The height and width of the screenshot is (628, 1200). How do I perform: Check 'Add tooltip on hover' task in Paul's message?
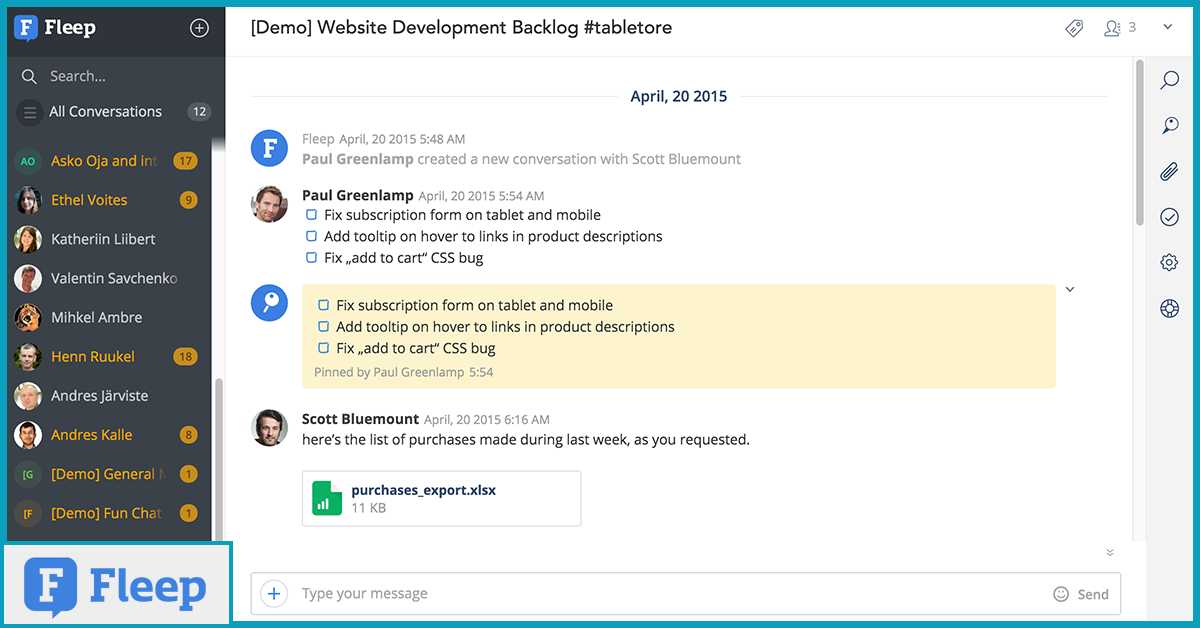pyautogui.click(x=311, y=237)
